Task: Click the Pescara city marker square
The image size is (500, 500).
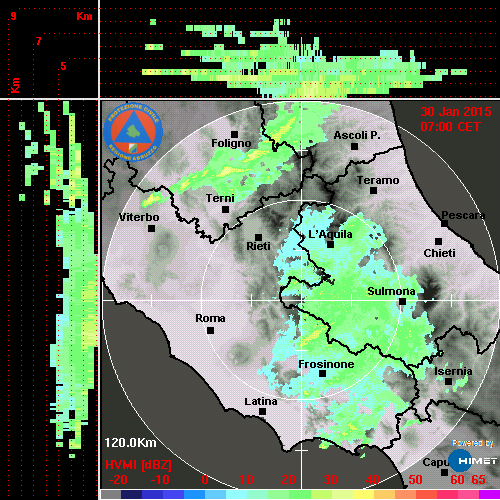Action: click(445, 223)
